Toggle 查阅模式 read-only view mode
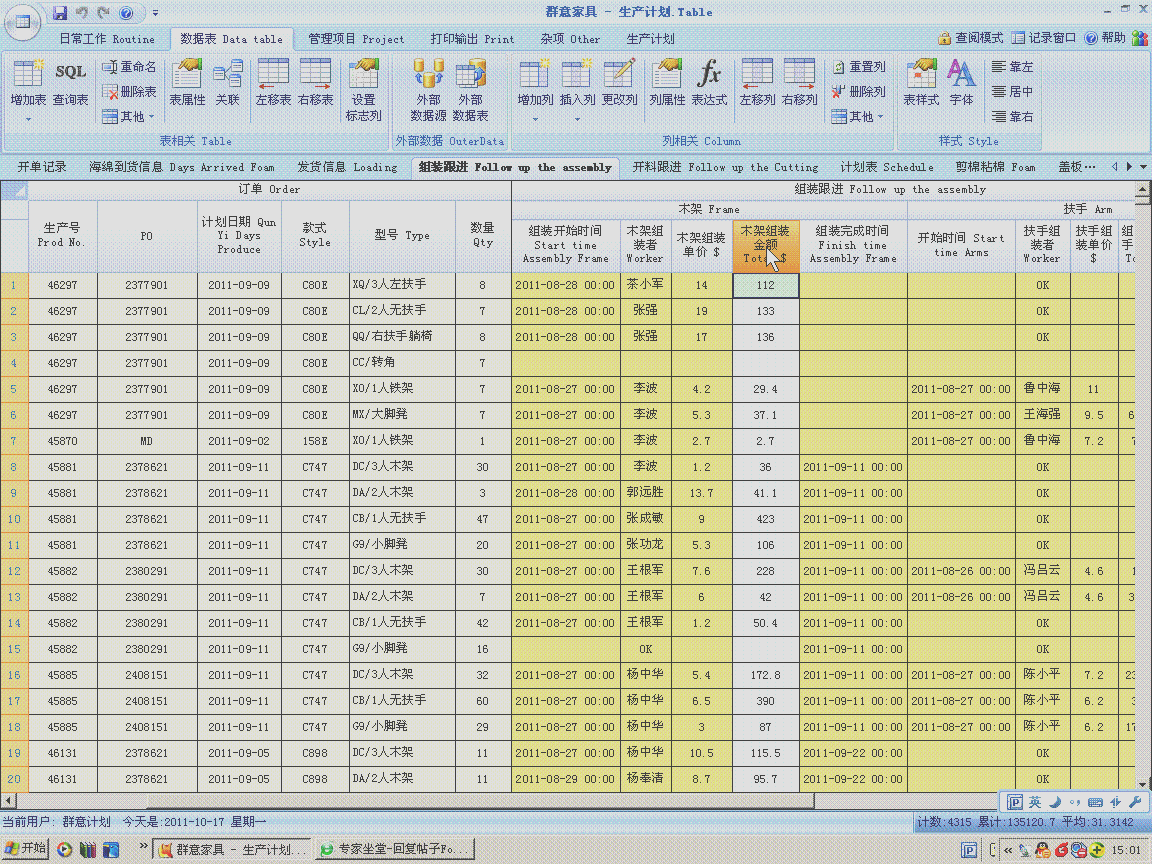The height and width of the screenshot is (864, 1152). point(971,38)
